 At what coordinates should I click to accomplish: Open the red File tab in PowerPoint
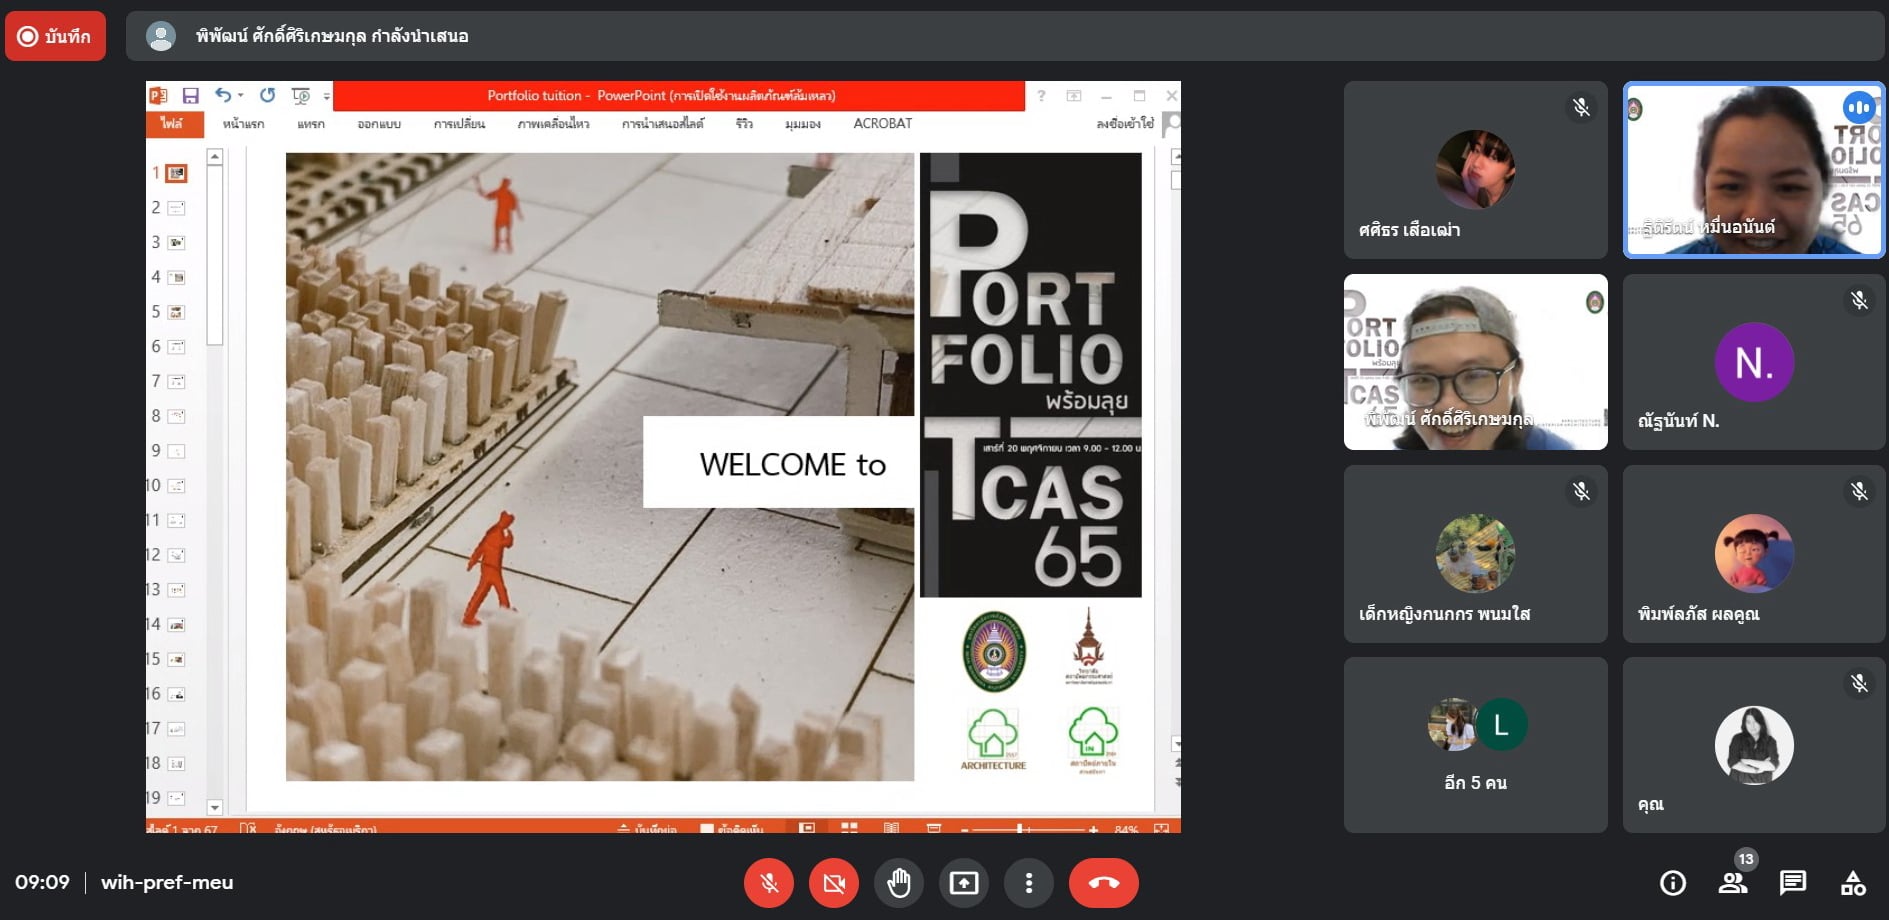(172, 124)
